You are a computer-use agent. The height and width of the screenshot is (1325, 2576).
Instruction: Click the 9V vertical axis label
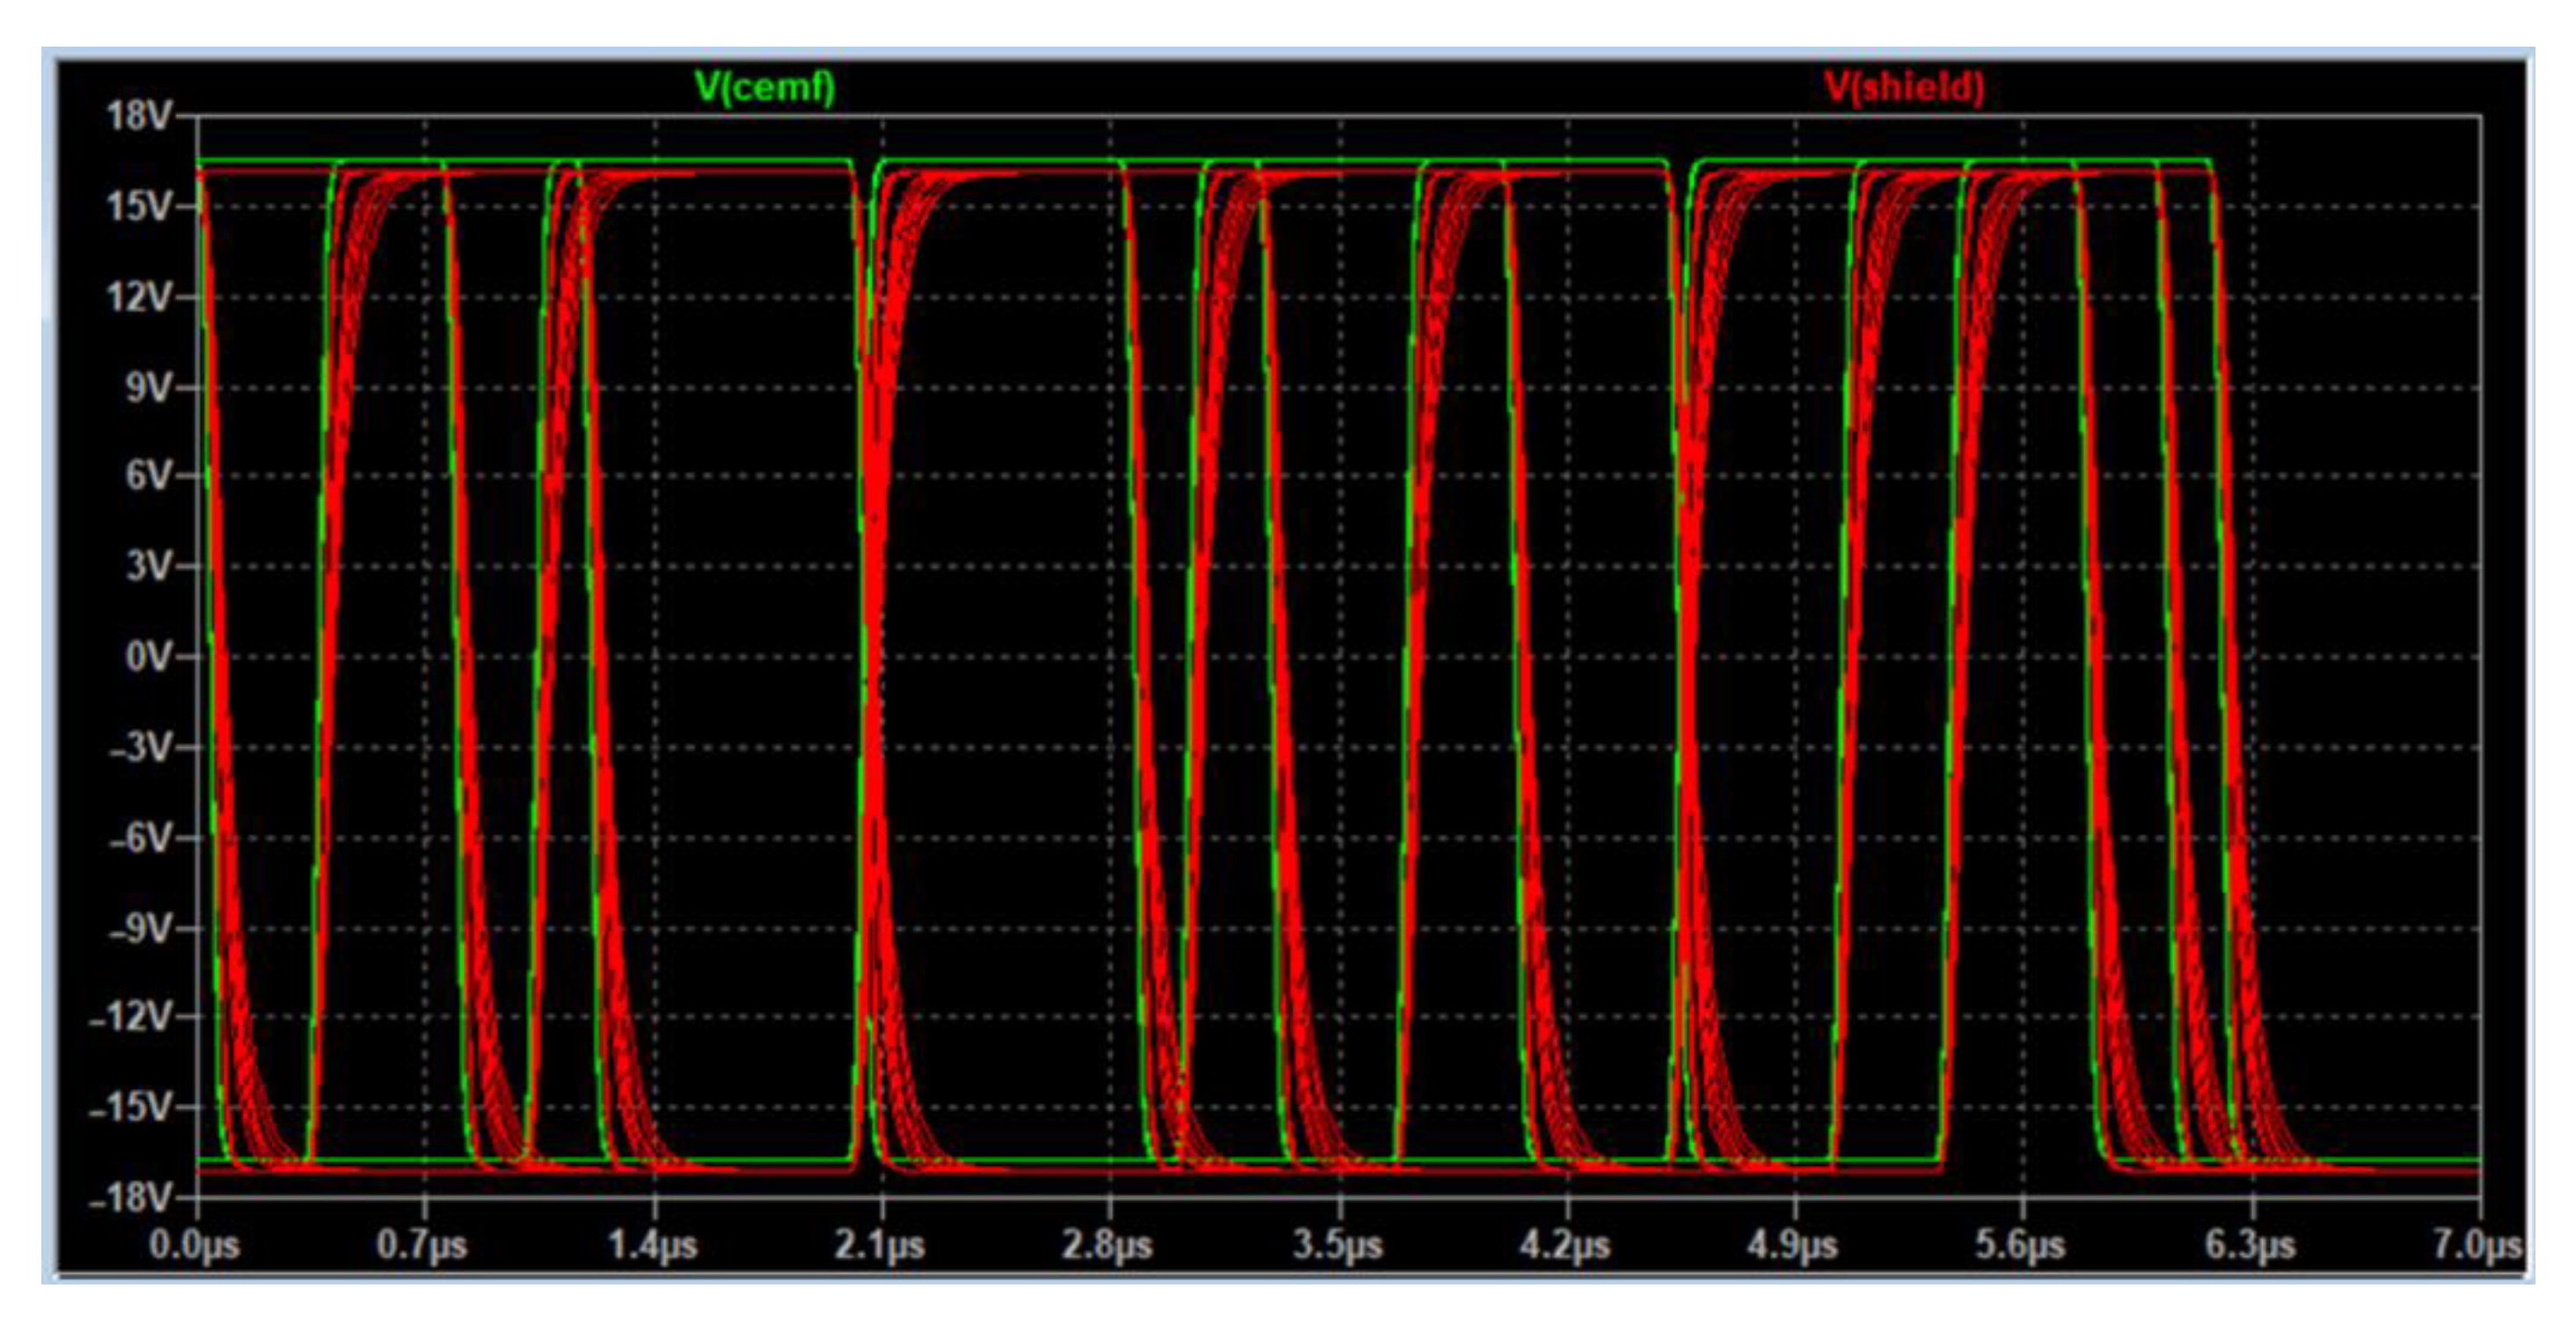(149, 387)
